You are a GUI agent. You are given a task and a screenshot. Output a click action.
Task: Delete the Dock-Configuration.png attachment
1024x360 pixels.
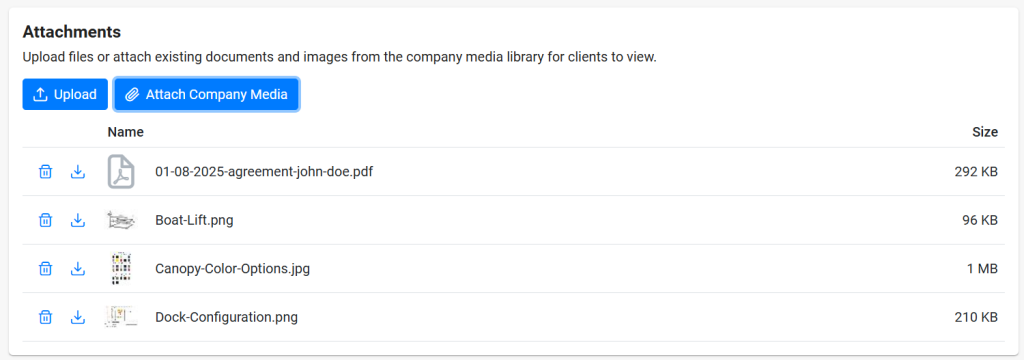click(45, 318)
